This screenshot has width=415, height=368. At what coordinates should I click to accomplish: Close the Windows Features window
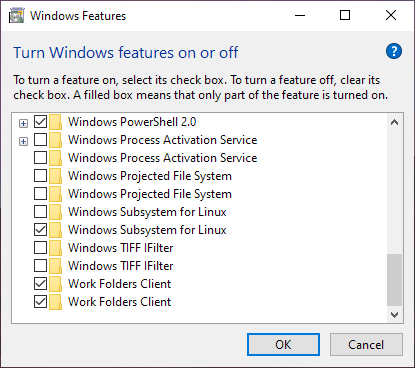coord(391,15)
